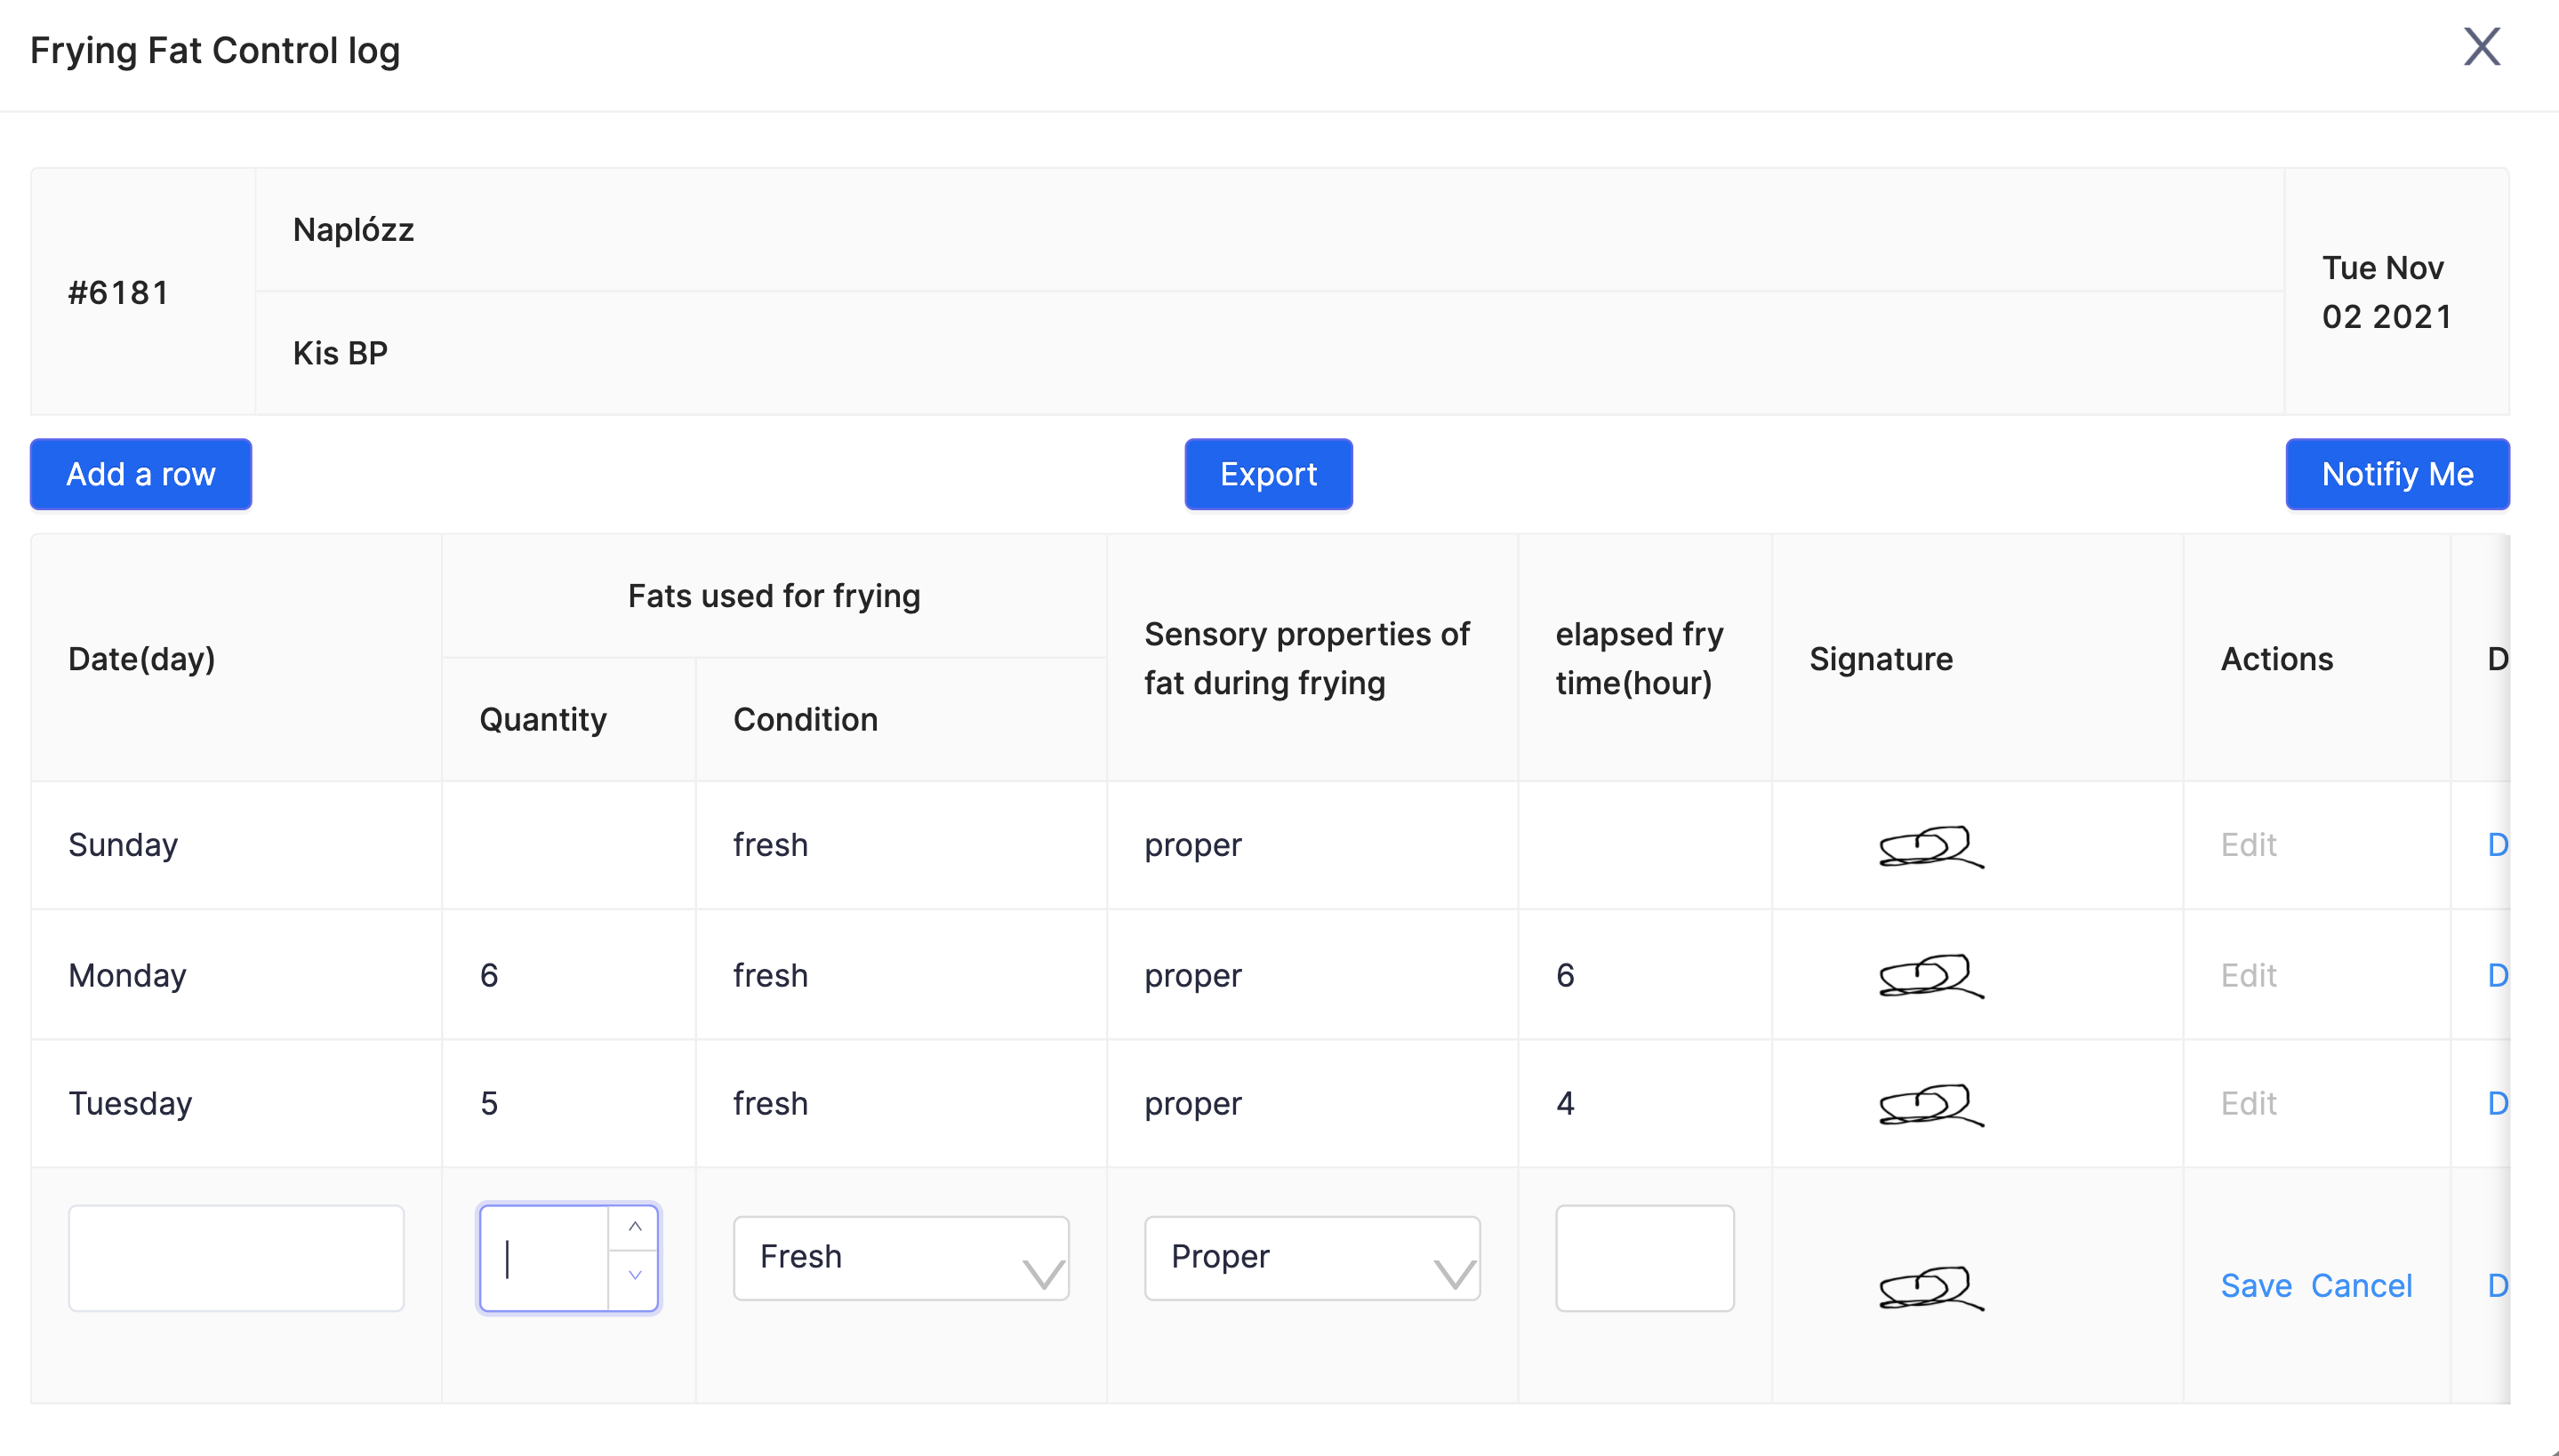Click the Quantity number input field
Image resolution: width=2559 pixels, height=1456 pixels.
[x=545, y=1257]
